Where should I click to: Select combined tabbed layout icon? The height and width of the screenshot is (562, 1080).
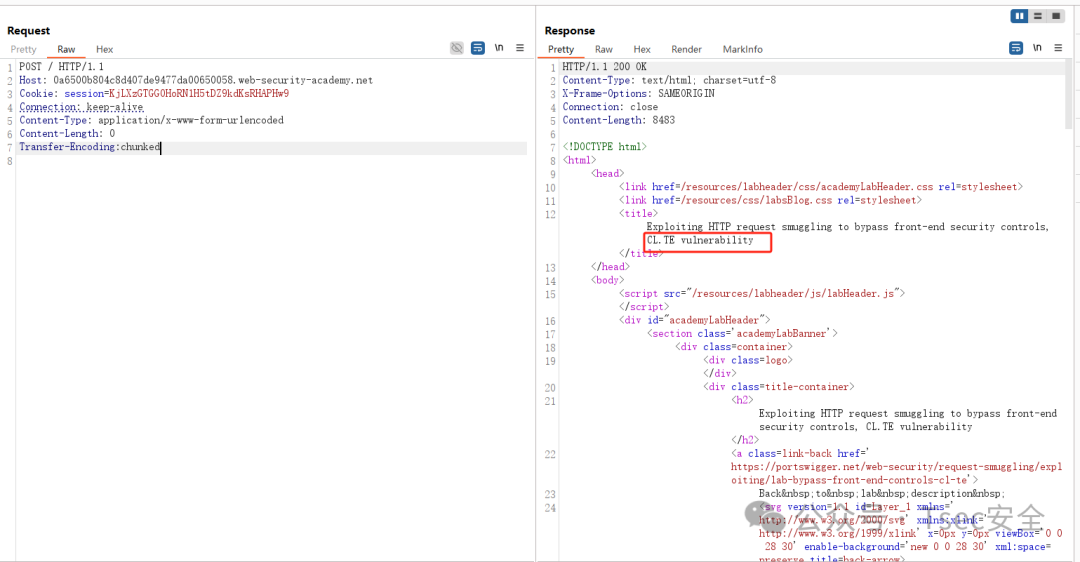1055,16
